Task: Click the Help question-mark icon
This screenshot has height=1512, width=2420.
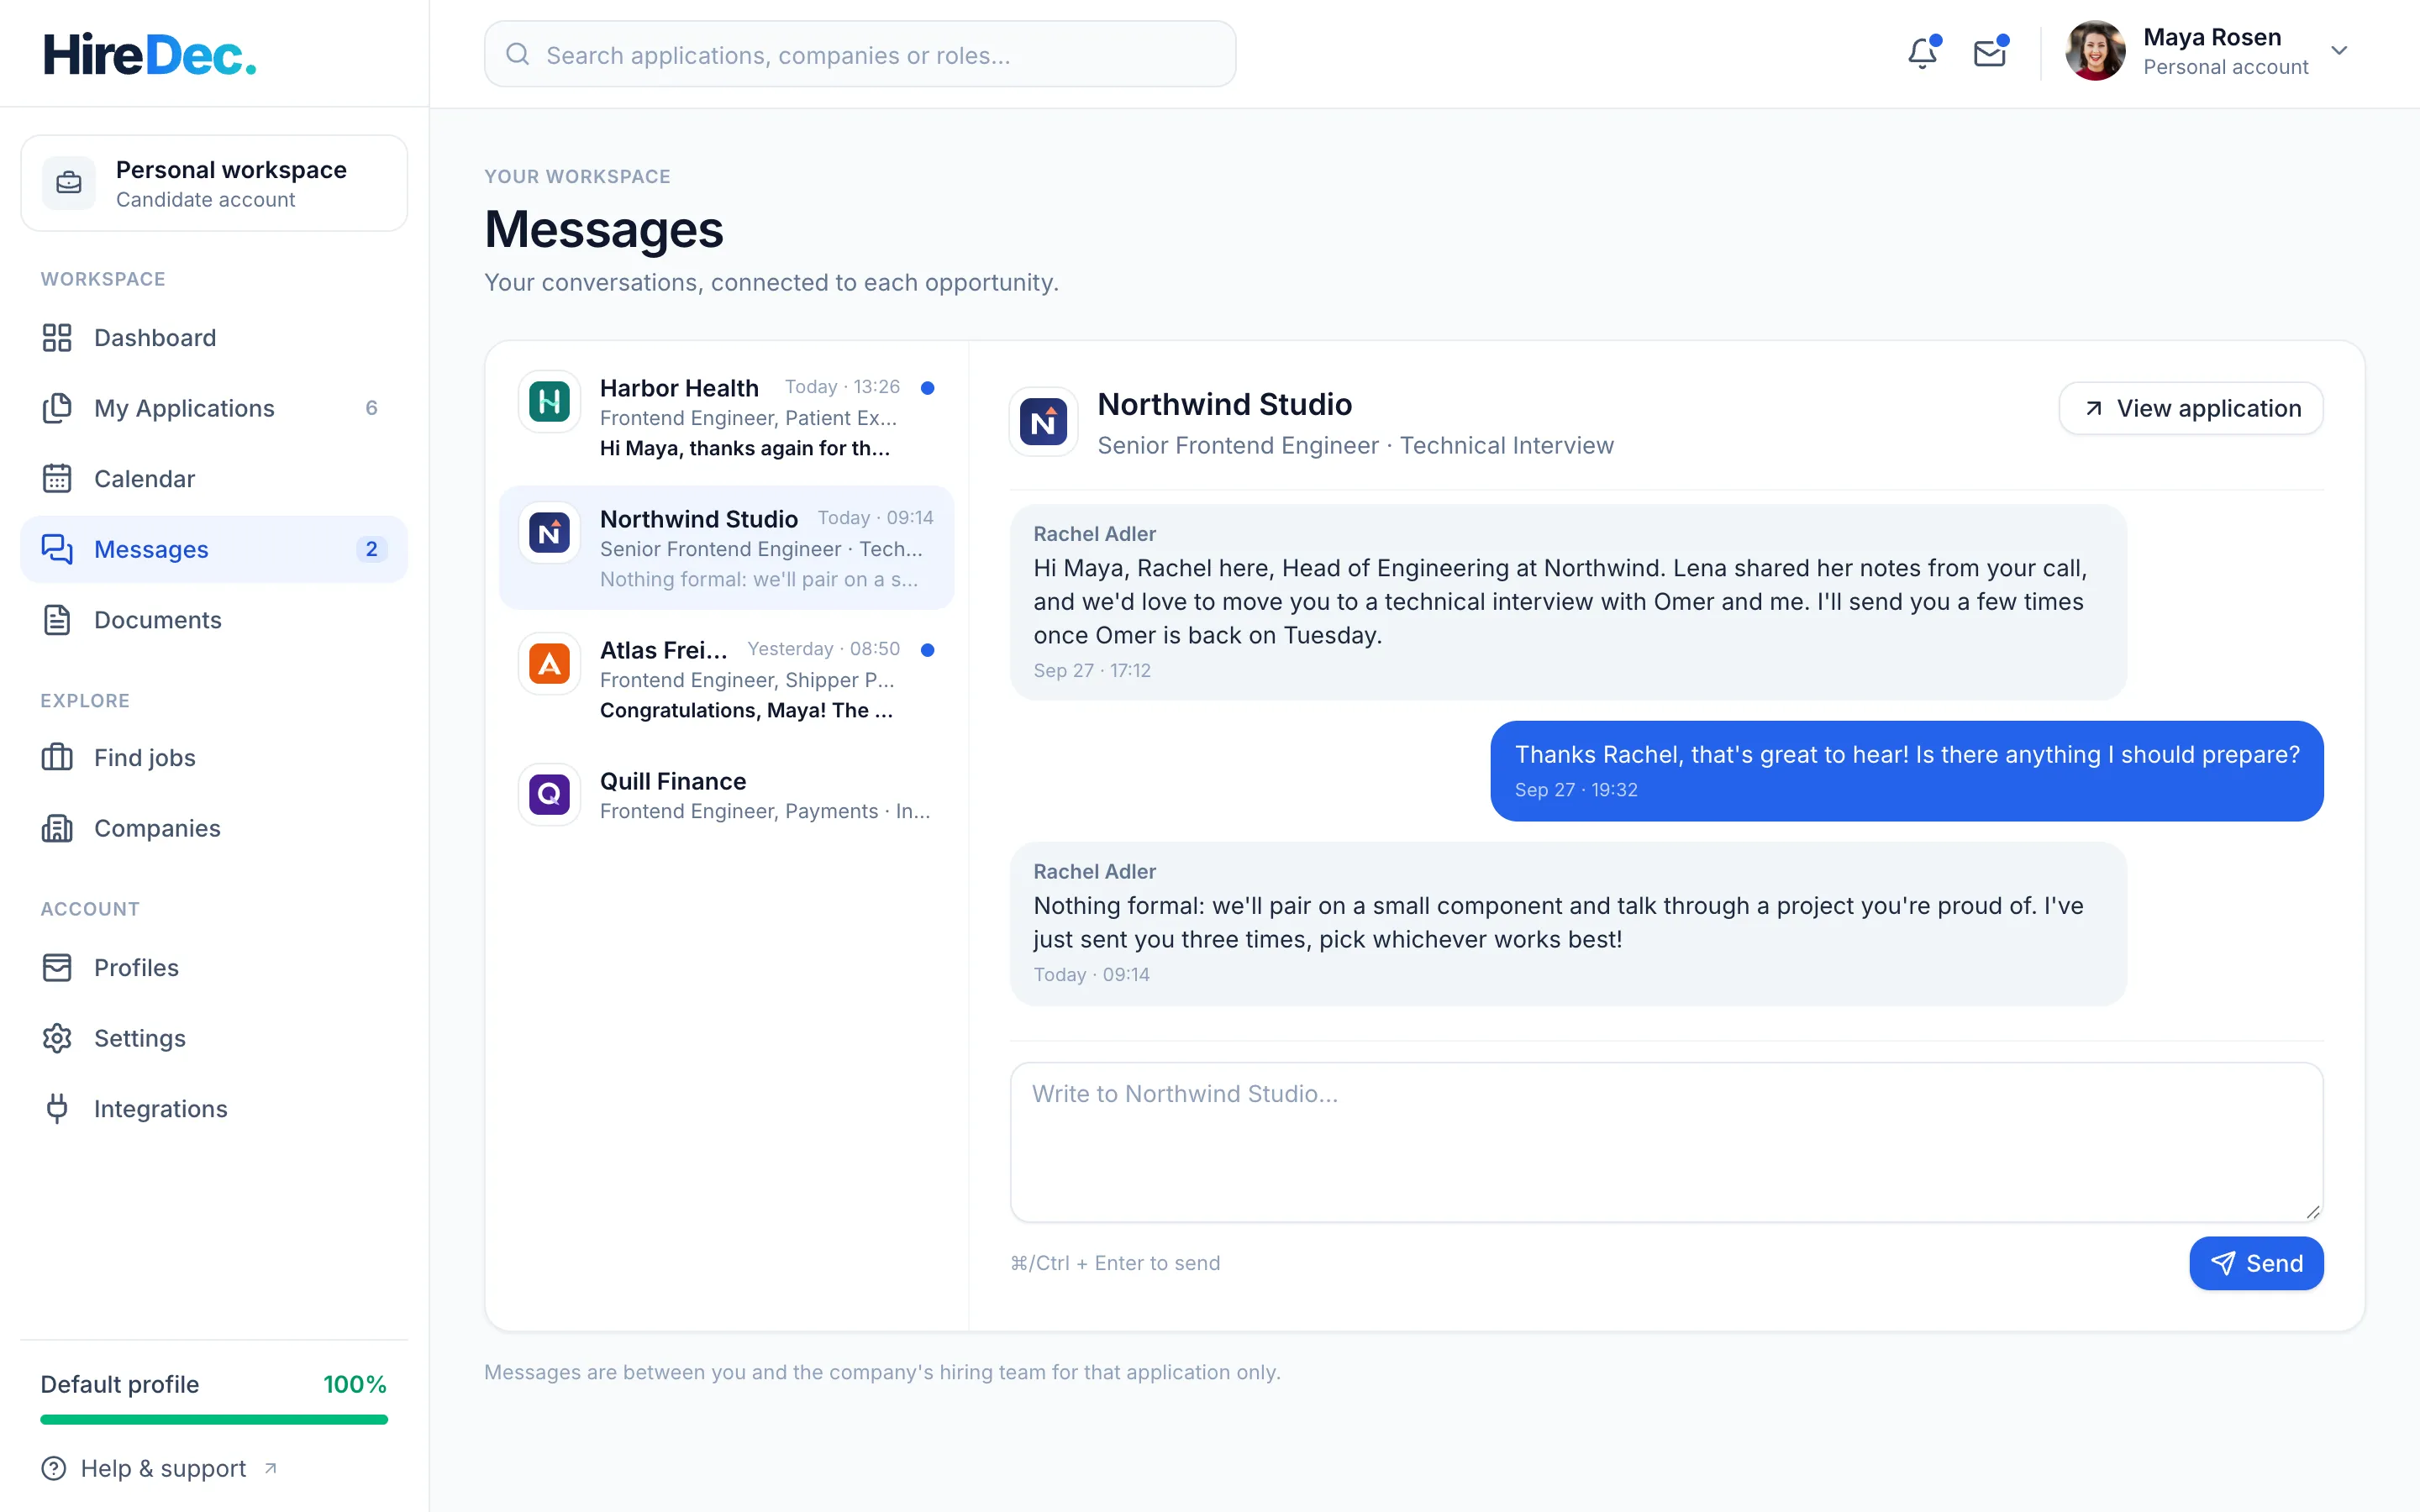Action: [54, 1468]
